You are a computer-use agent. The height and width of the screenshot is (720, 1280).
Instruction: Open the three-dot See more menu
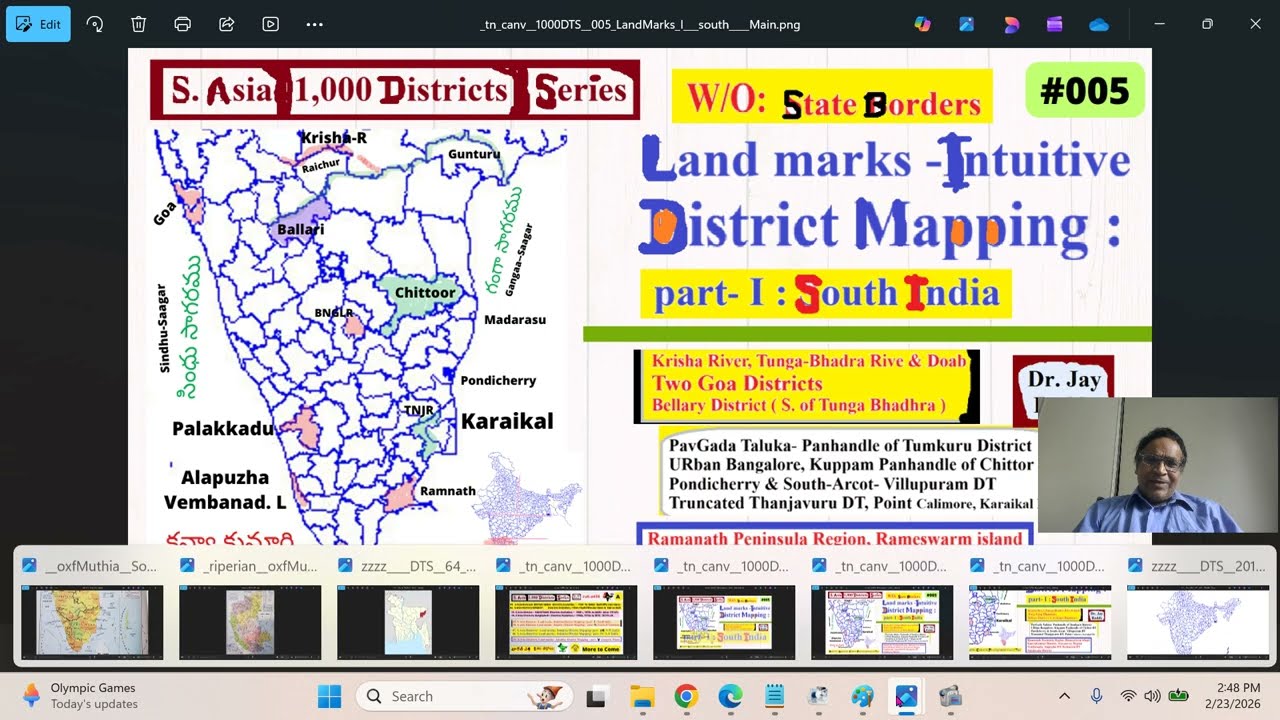(x=315, y=24)
